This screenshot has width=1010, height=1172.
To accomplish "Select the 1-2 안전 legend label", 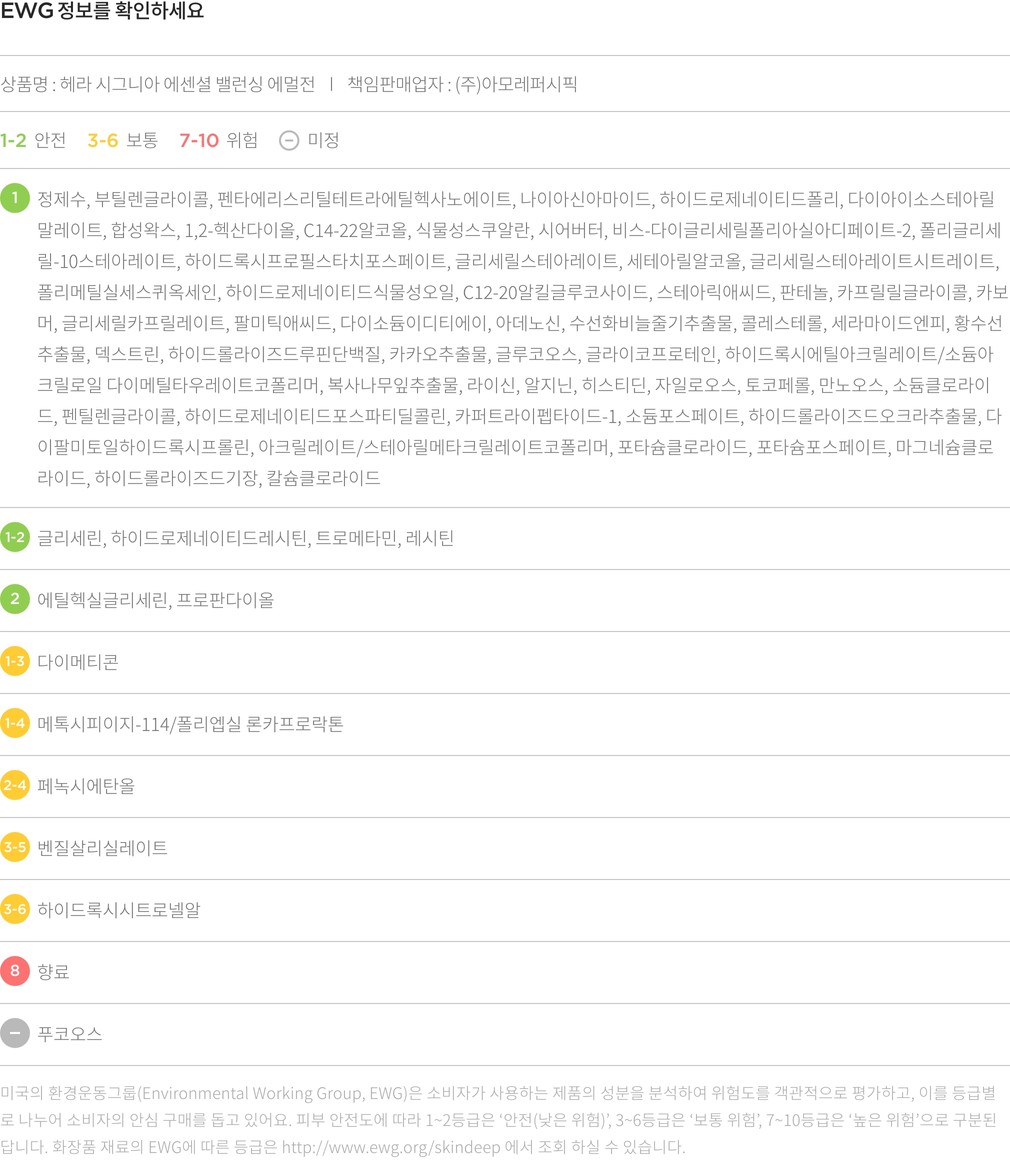I will tap(33, 141).
